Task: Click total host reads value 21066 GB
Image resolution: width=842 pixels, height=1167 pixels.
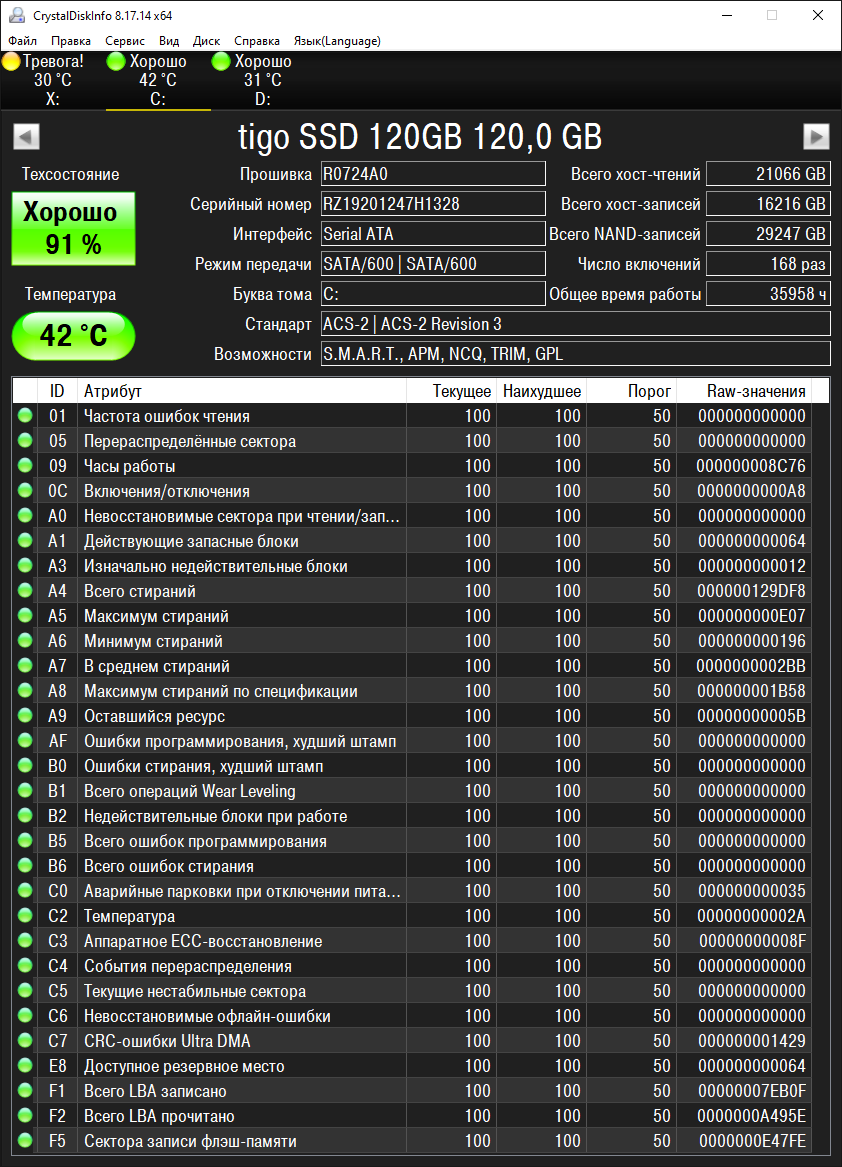Action: coord(768,174)
